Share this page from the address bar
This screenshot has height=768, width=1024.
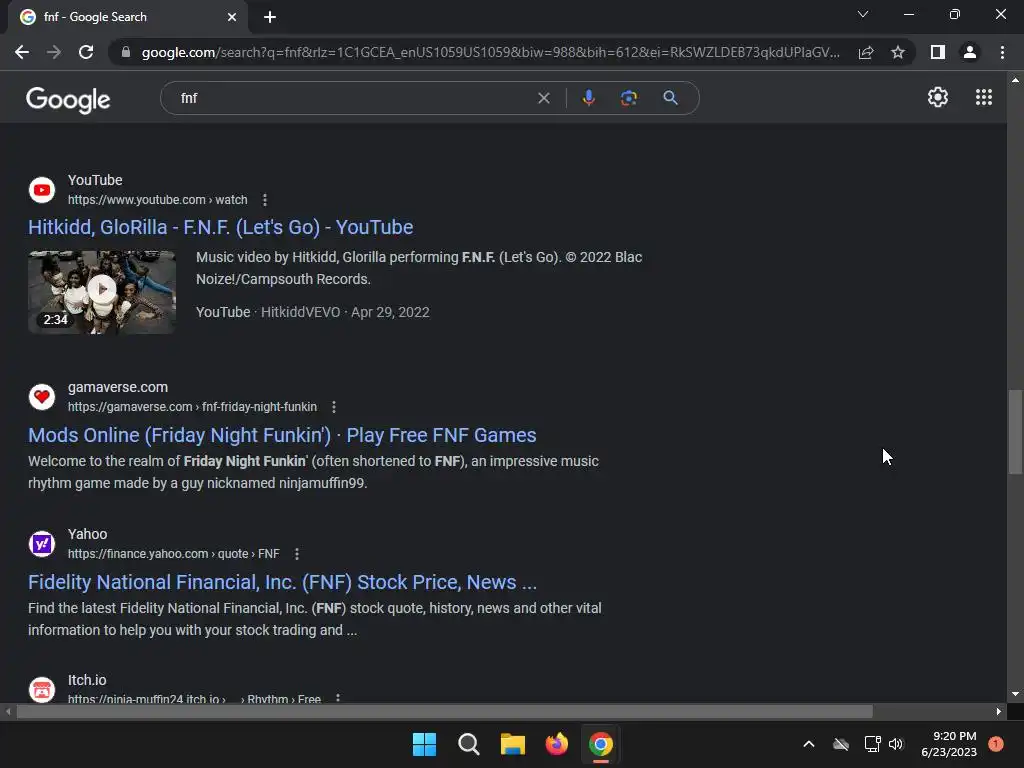click(x=866, y=52)
